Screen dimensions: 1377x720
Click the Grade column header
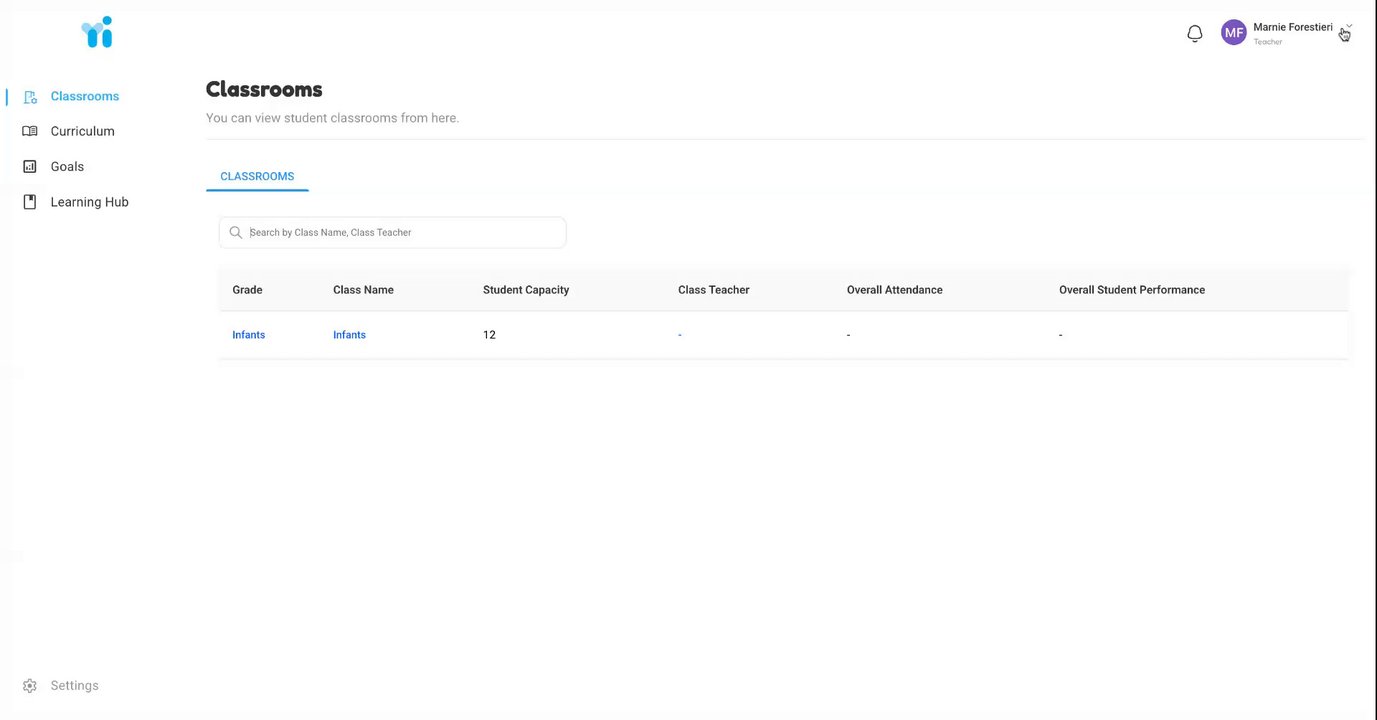click(247, 290)
